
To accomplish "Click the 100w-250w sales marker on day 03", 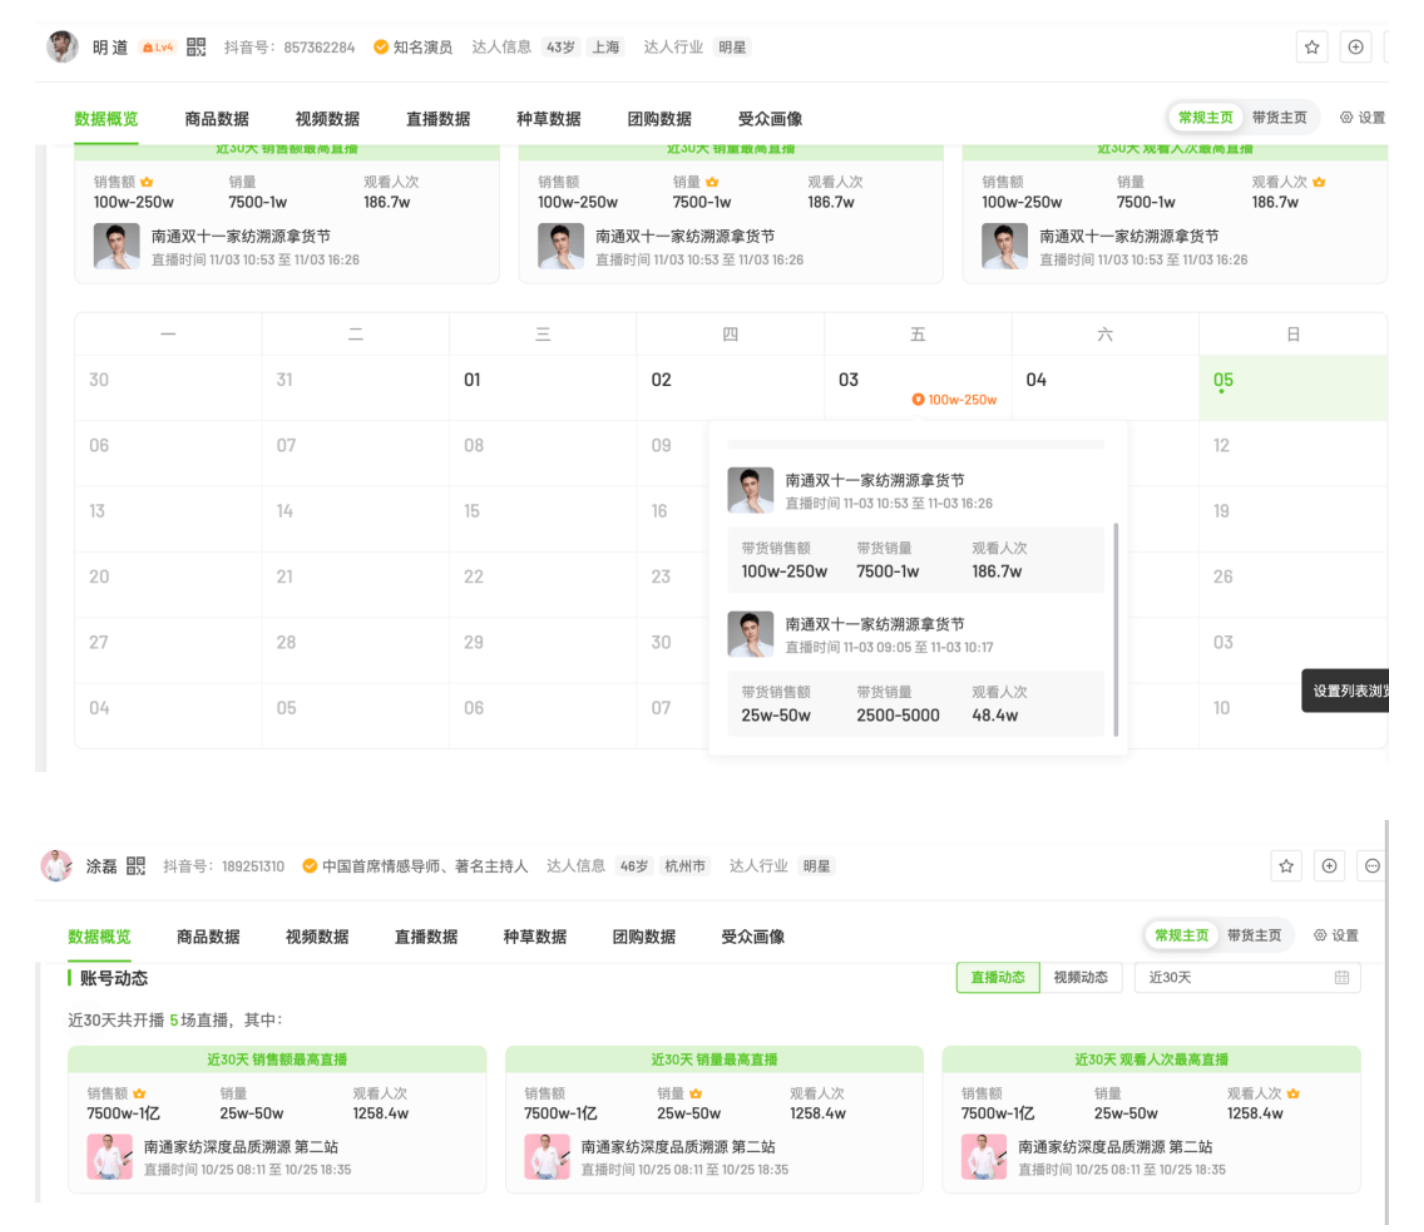I will pyautogui.click(x=954, y=400).
